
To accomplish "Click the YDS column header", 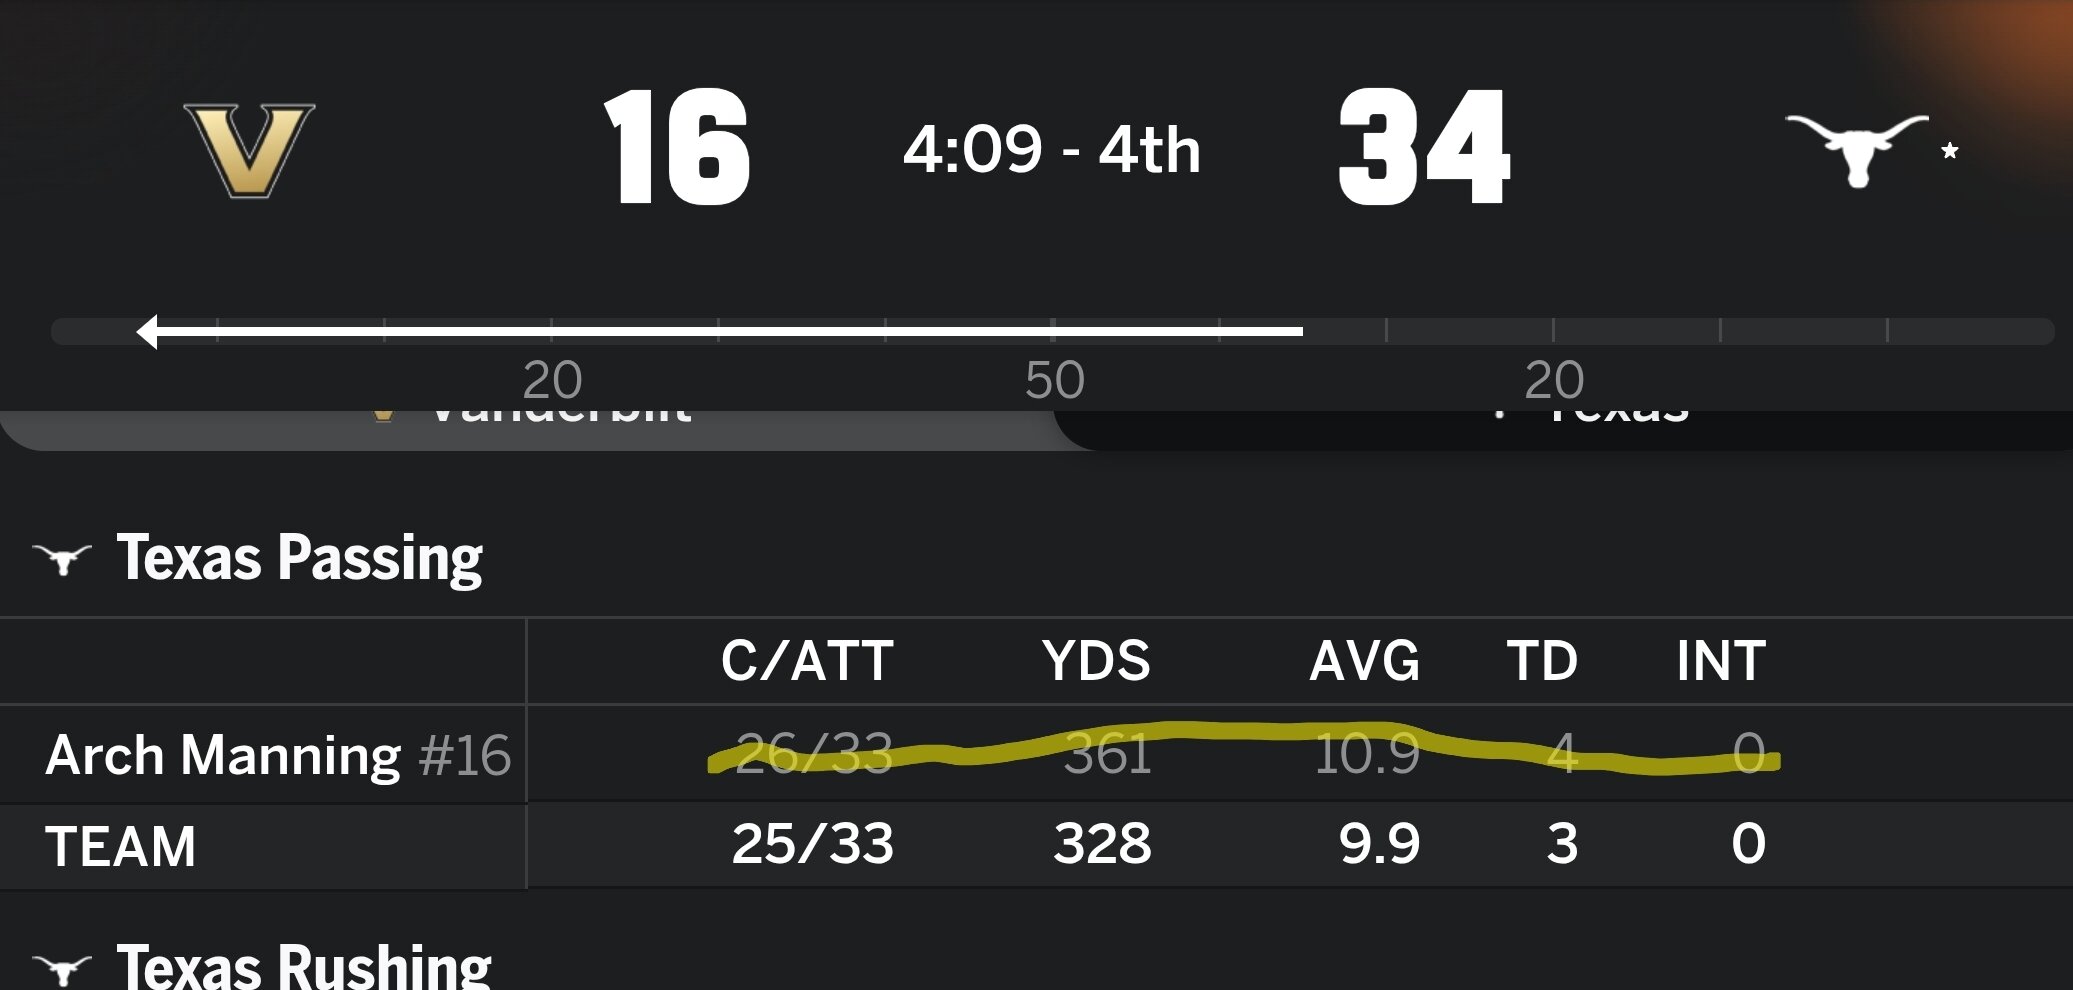I will click(1096, 661).
